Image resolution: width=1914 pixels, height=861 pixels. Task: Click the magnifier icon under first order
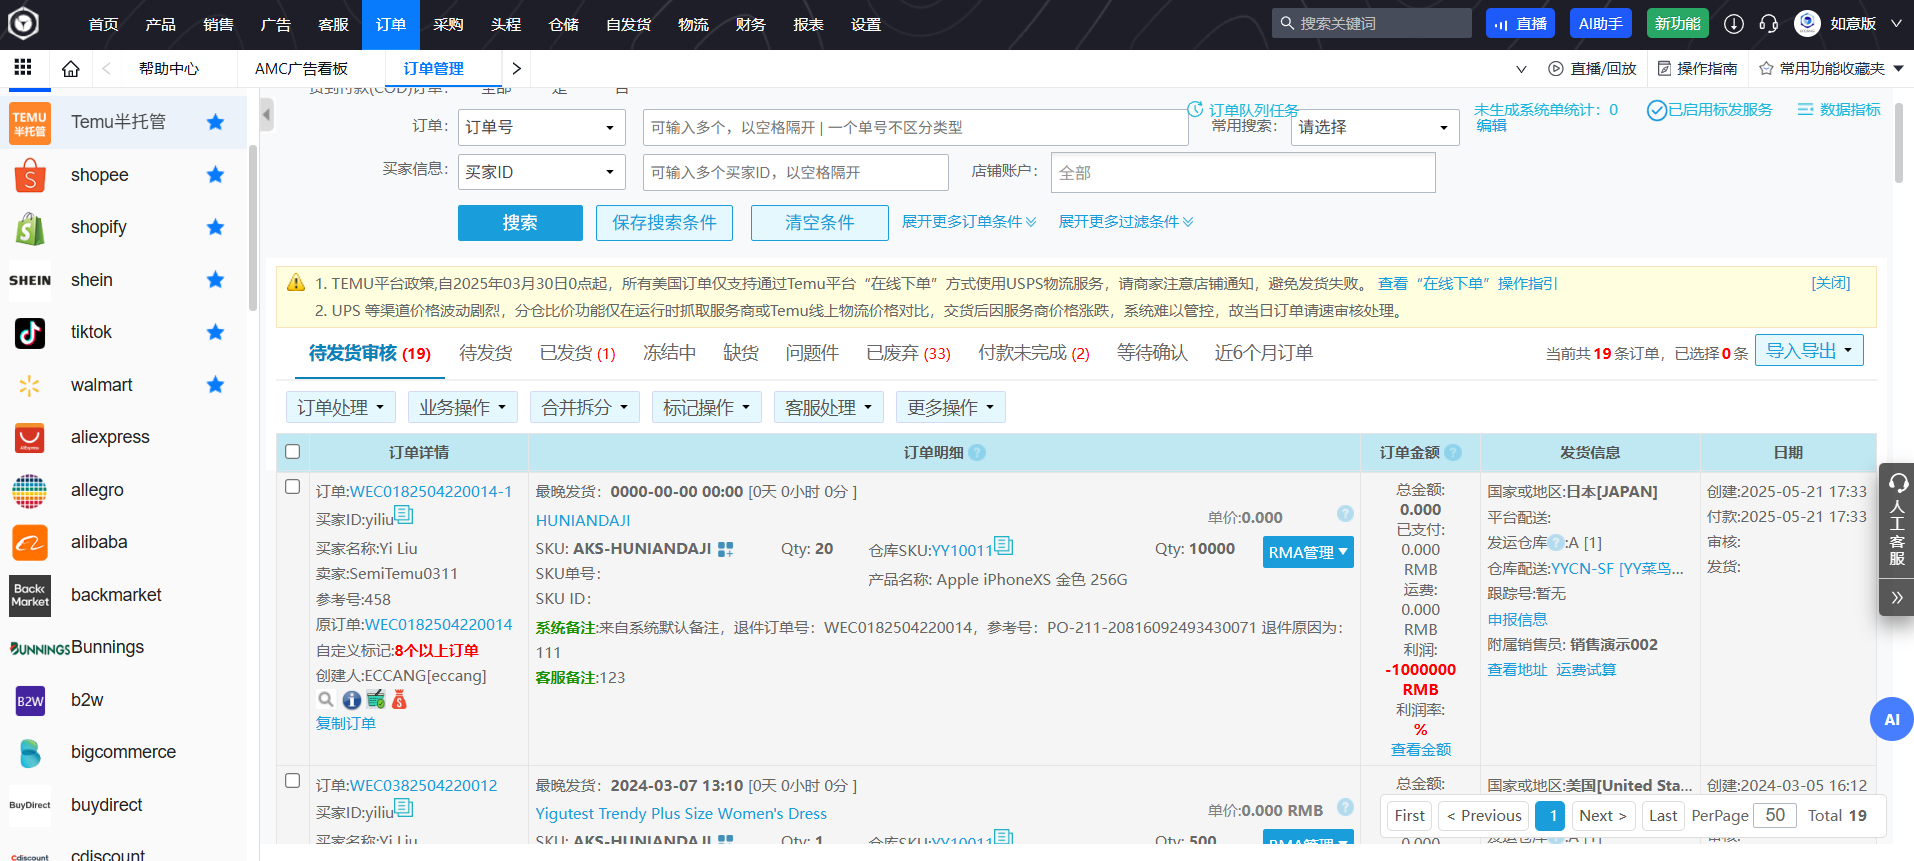pos(326,700)
